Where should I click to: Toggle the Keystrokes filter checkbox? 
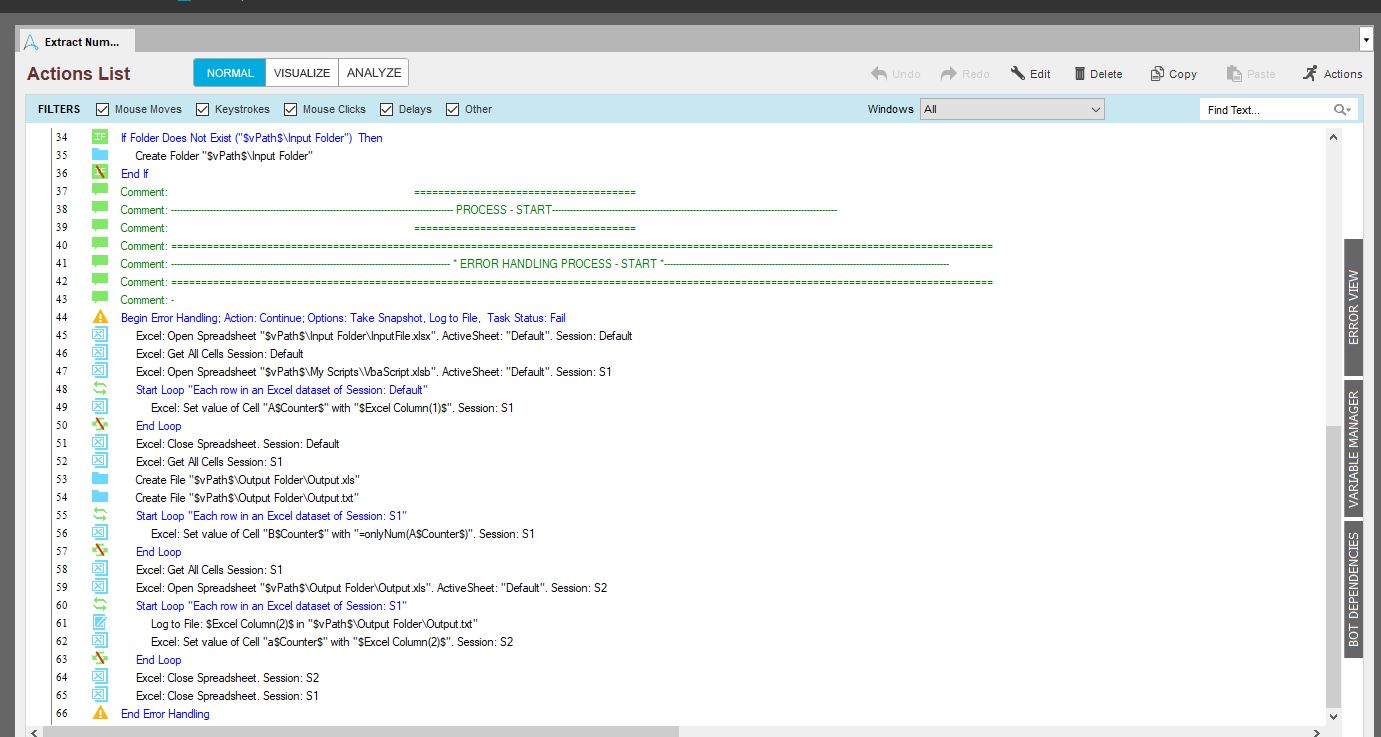pos(202,109)
